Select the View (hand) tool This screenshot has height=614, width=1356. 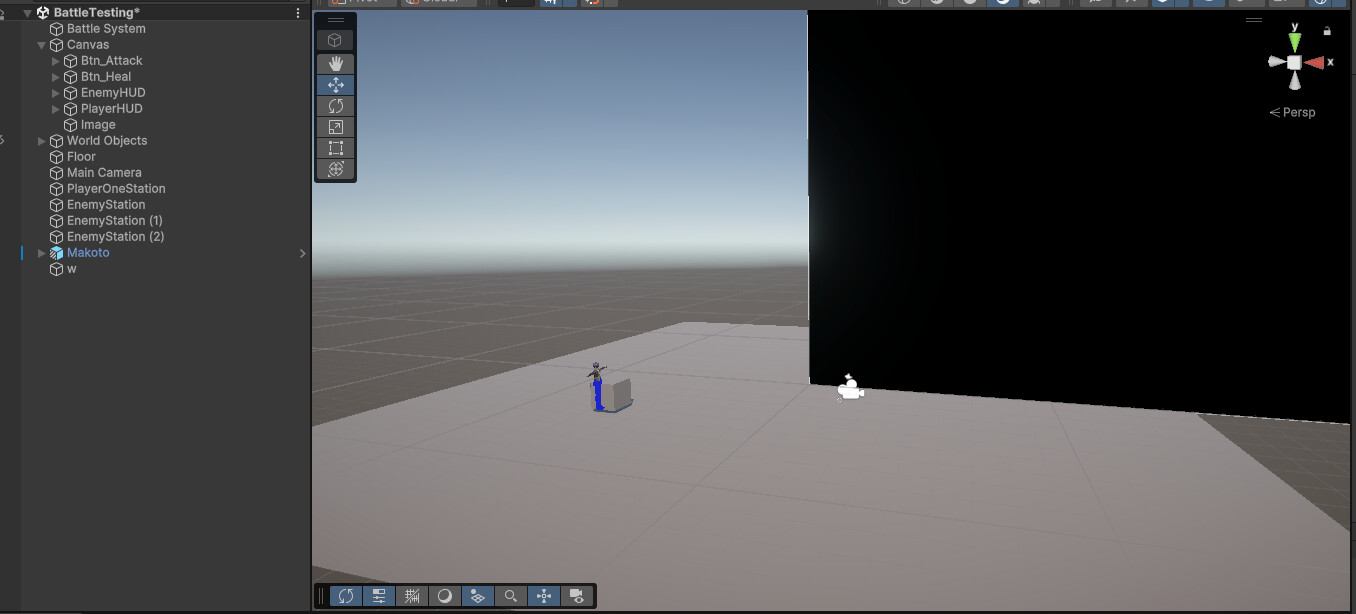coord(335,63)
